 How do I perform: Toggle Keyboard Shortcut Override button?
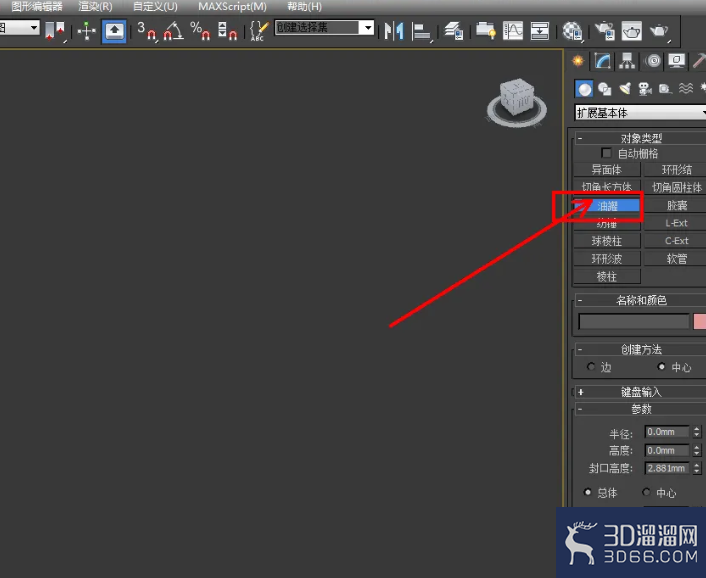click(x=114, y=31)
